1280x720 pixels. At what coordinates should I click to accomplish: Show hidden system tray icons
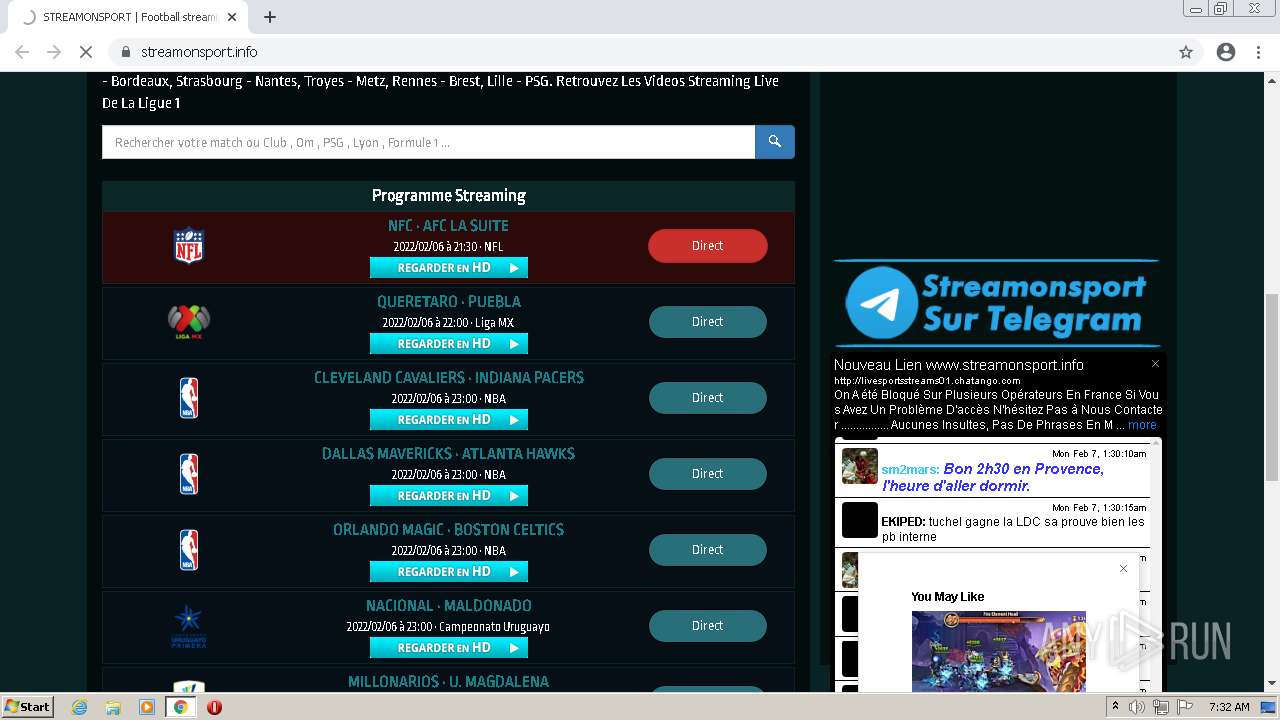tap(1115, 707)
